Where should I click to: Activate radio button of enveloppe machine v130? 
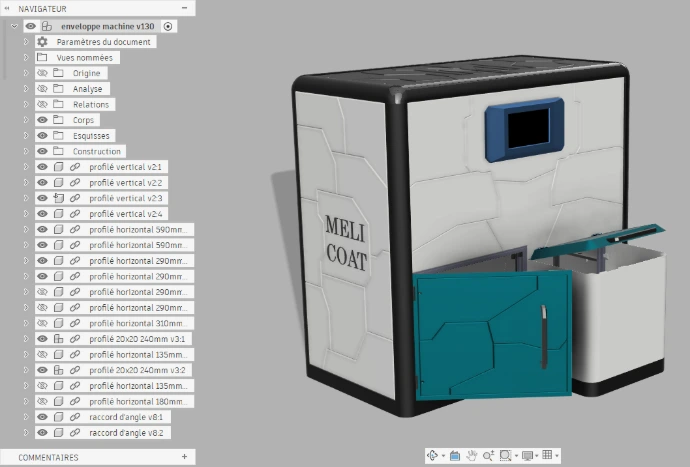(167, 26)
